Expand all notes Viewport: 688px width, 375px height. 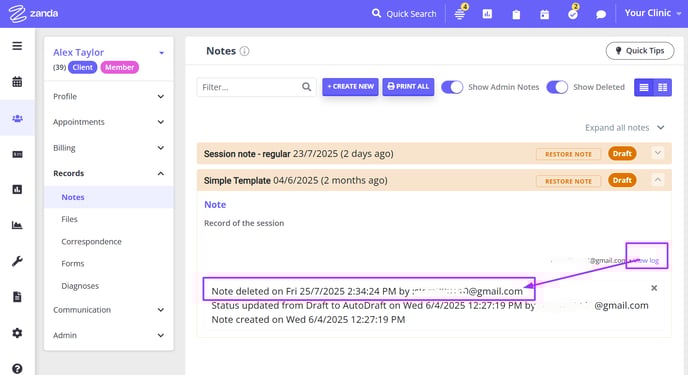pyautogui.click(x=625, y=128)
